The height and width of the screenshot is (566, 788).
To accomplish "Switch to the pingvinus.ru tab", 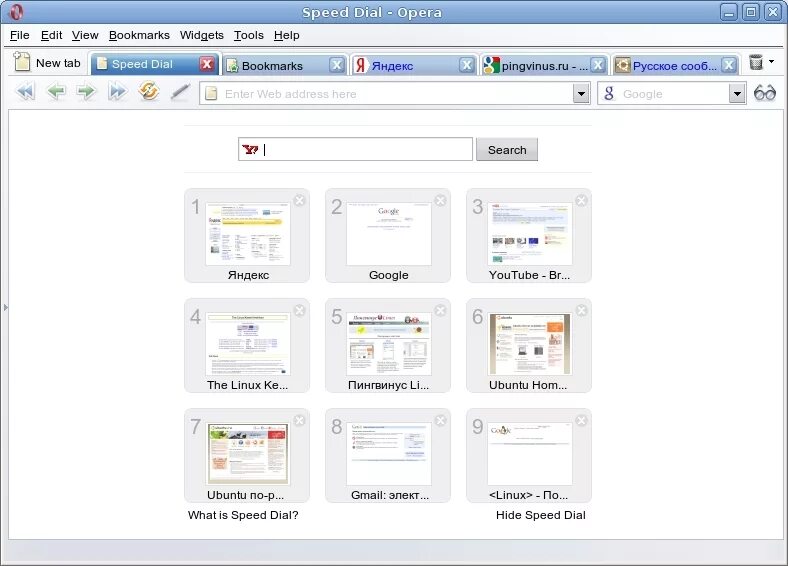I will pos(544,65).
